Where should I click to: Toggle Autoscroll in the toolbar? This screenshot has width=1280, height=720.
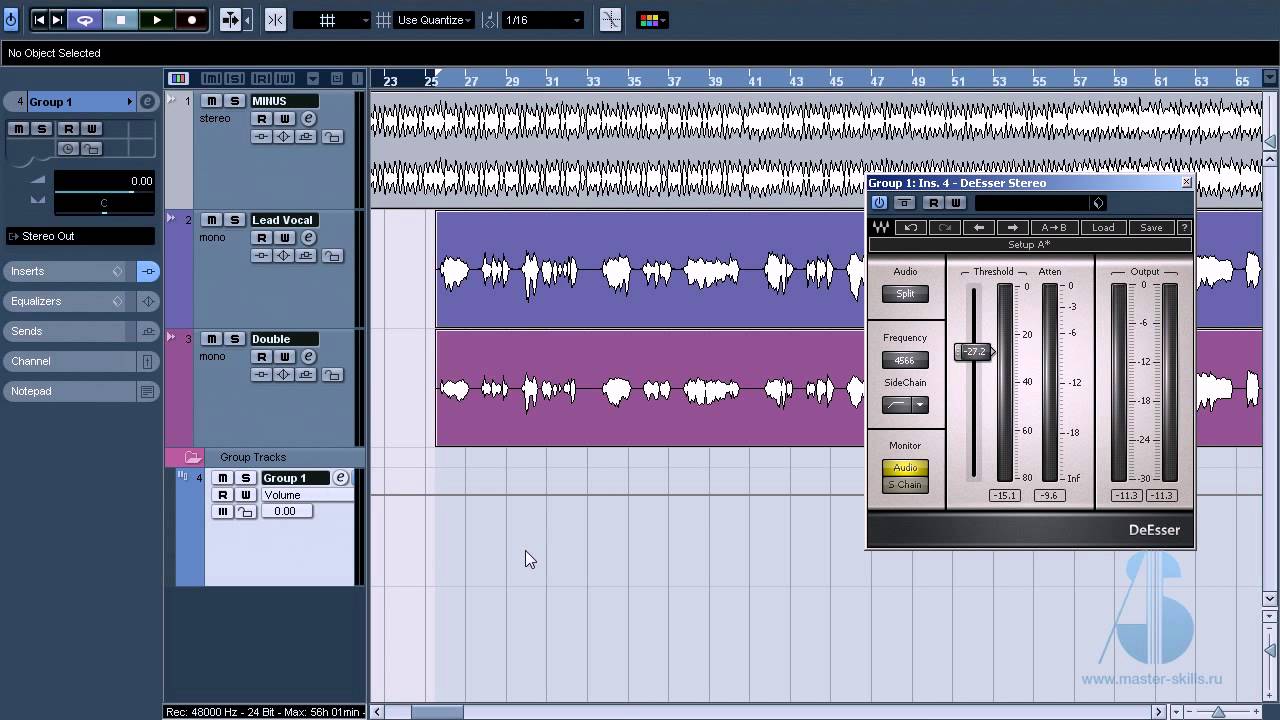[230, 20]
